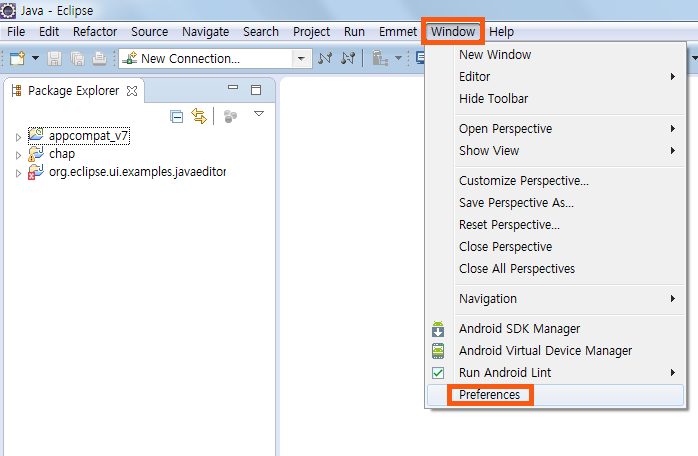The image size is (698, 456).
Task: Expand the Editor submenu
Action: pyautogui.click(x=556, y=77)
